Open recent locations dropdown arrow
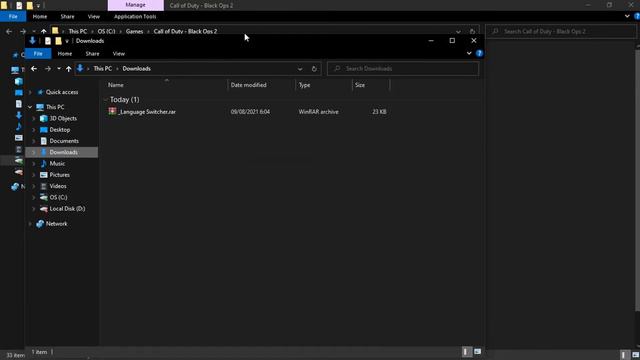 coord(59,69)
